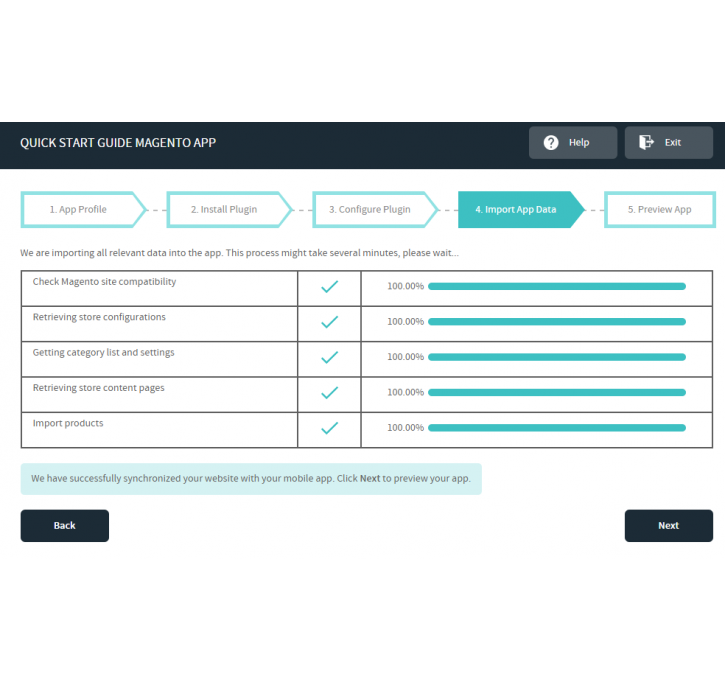725x680 pixels.
Task: Click 'Check Magento site compatibility' text
Action: [x=104, y=282]
